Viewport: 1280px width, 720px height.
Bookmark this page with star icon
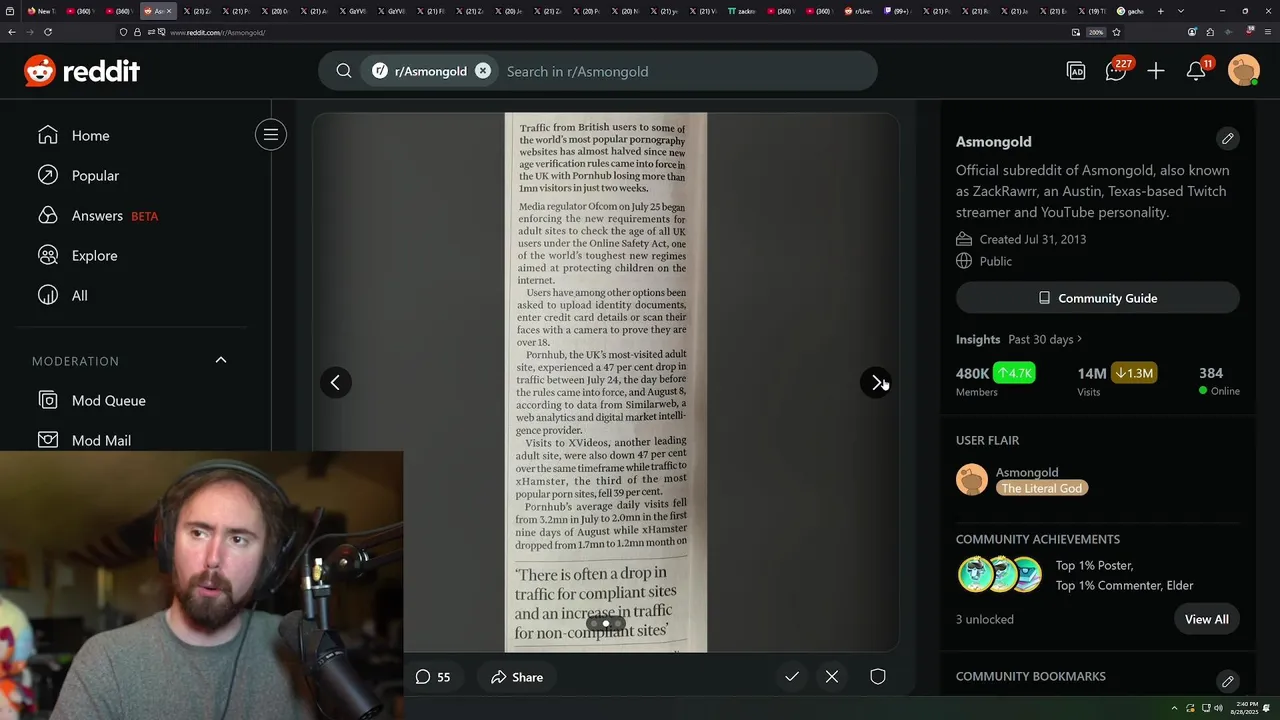click(1117, 32)
